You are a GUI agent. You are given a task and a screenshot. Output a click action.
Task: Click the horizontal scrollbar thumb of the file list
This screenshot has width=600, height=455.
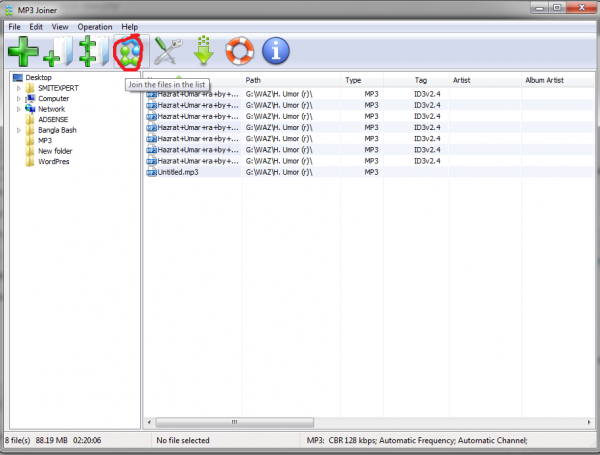point(235,422)
